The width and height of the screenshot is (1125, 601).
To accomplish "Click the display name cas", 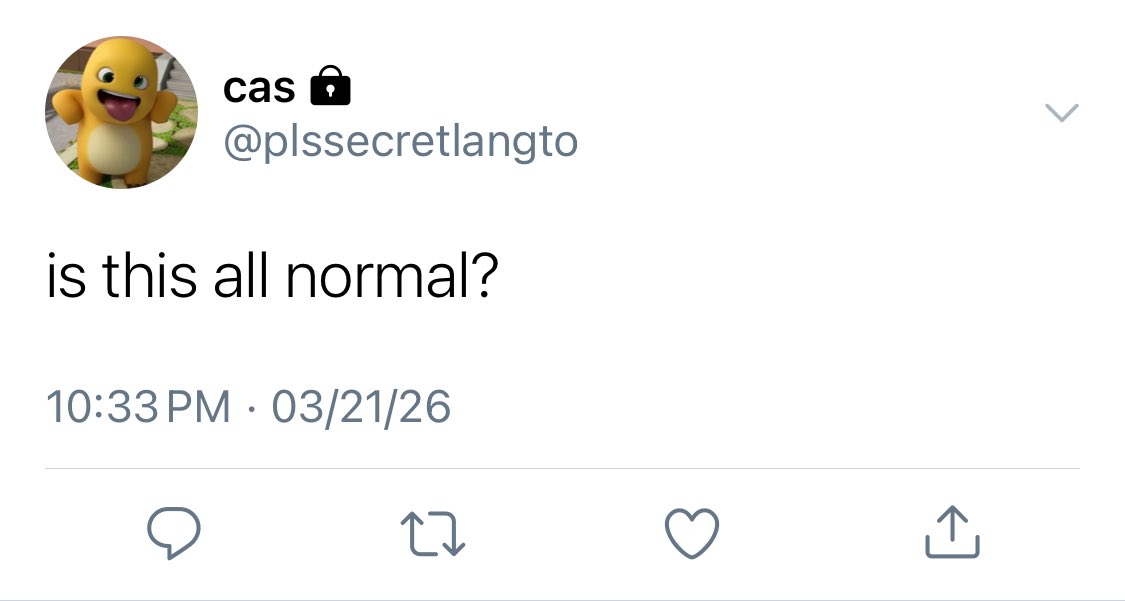I will coord(259,88).
